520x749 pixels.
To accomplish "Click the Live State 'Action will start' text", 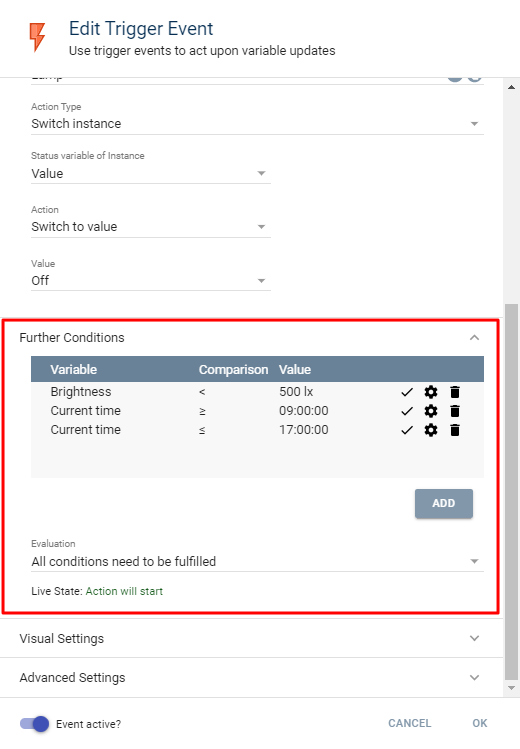I will click(124, 591).
